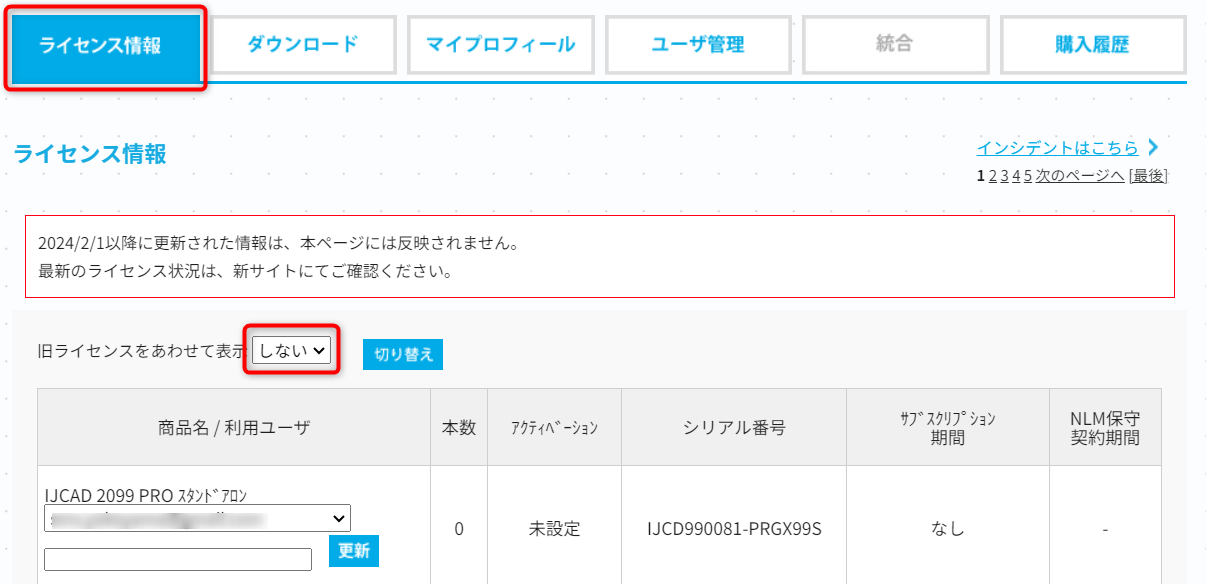The image size is (1206, 584).
Task: Go to page 2 of the license list
Action: [992, 176]
